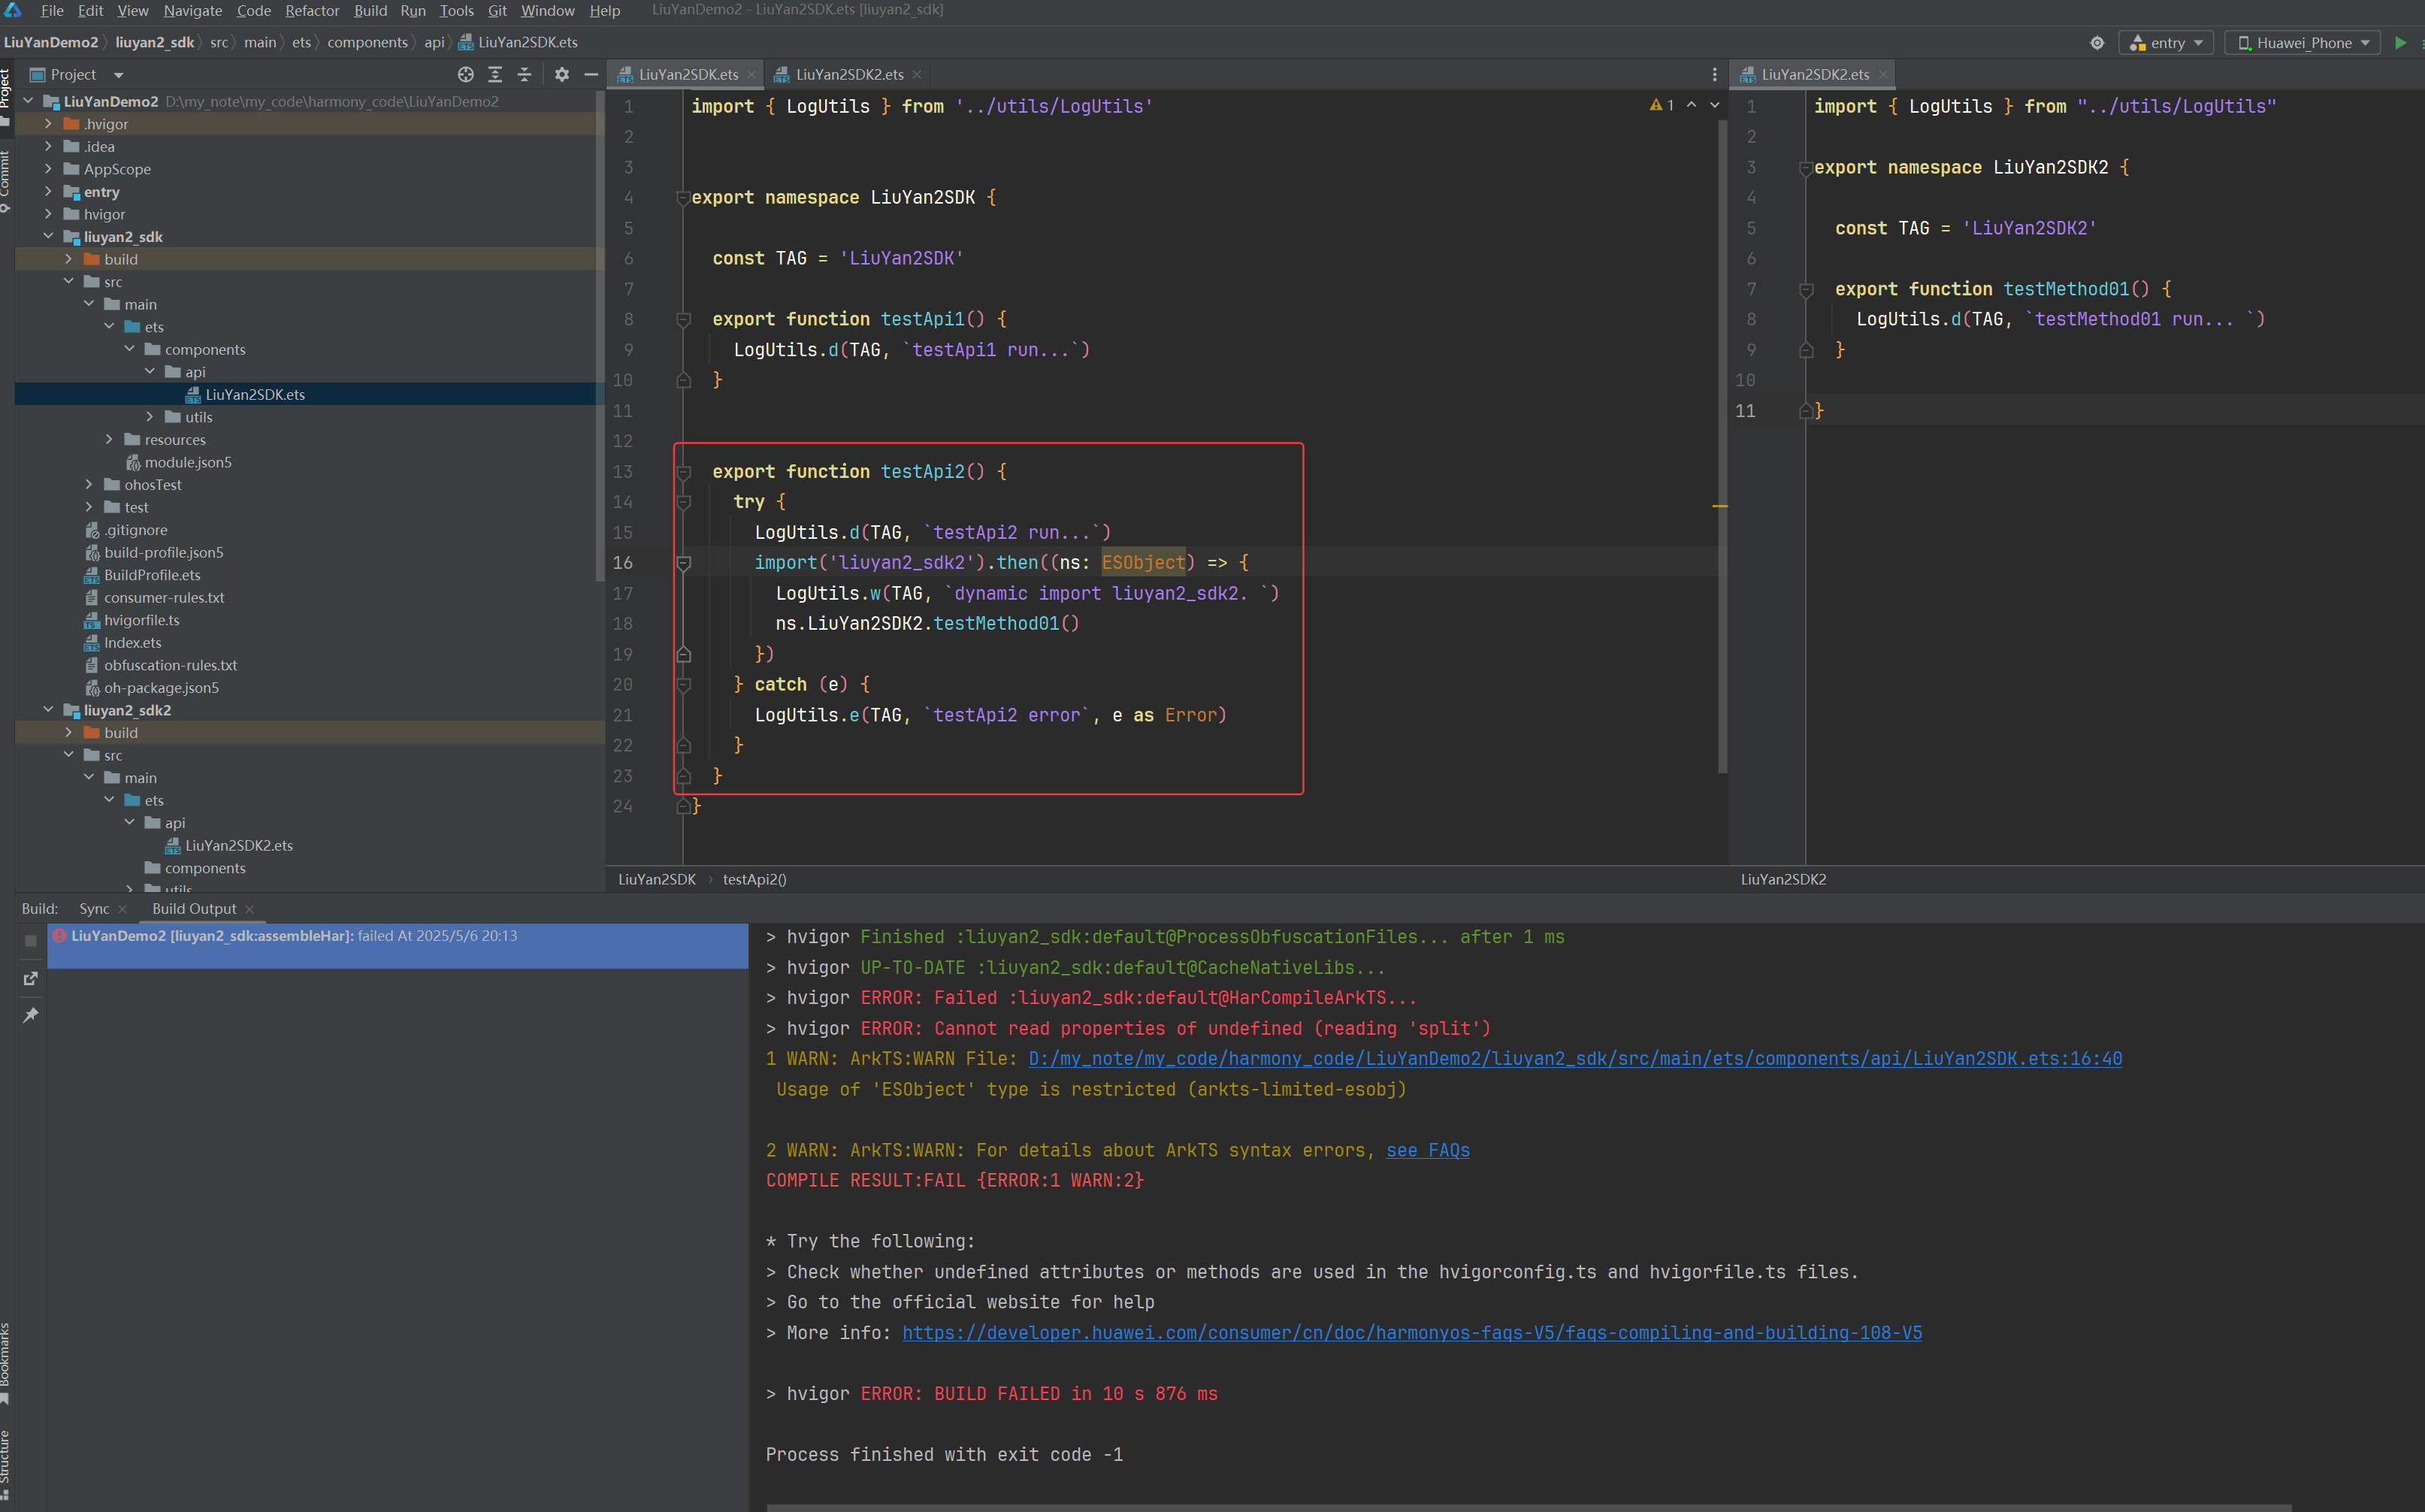Click the yellow warning stripe marker in editor gutter
The image size is (2425, 1512).
tap(1720, 506)
